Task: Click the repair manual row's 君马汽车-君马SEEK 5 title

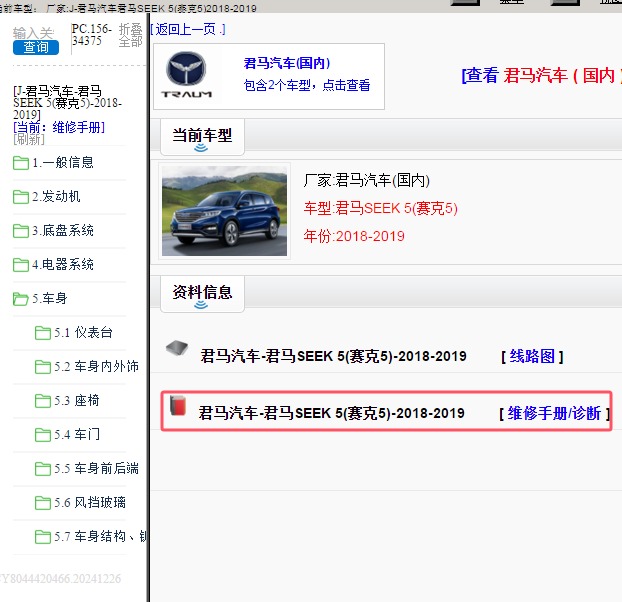Action: (332, 413)
